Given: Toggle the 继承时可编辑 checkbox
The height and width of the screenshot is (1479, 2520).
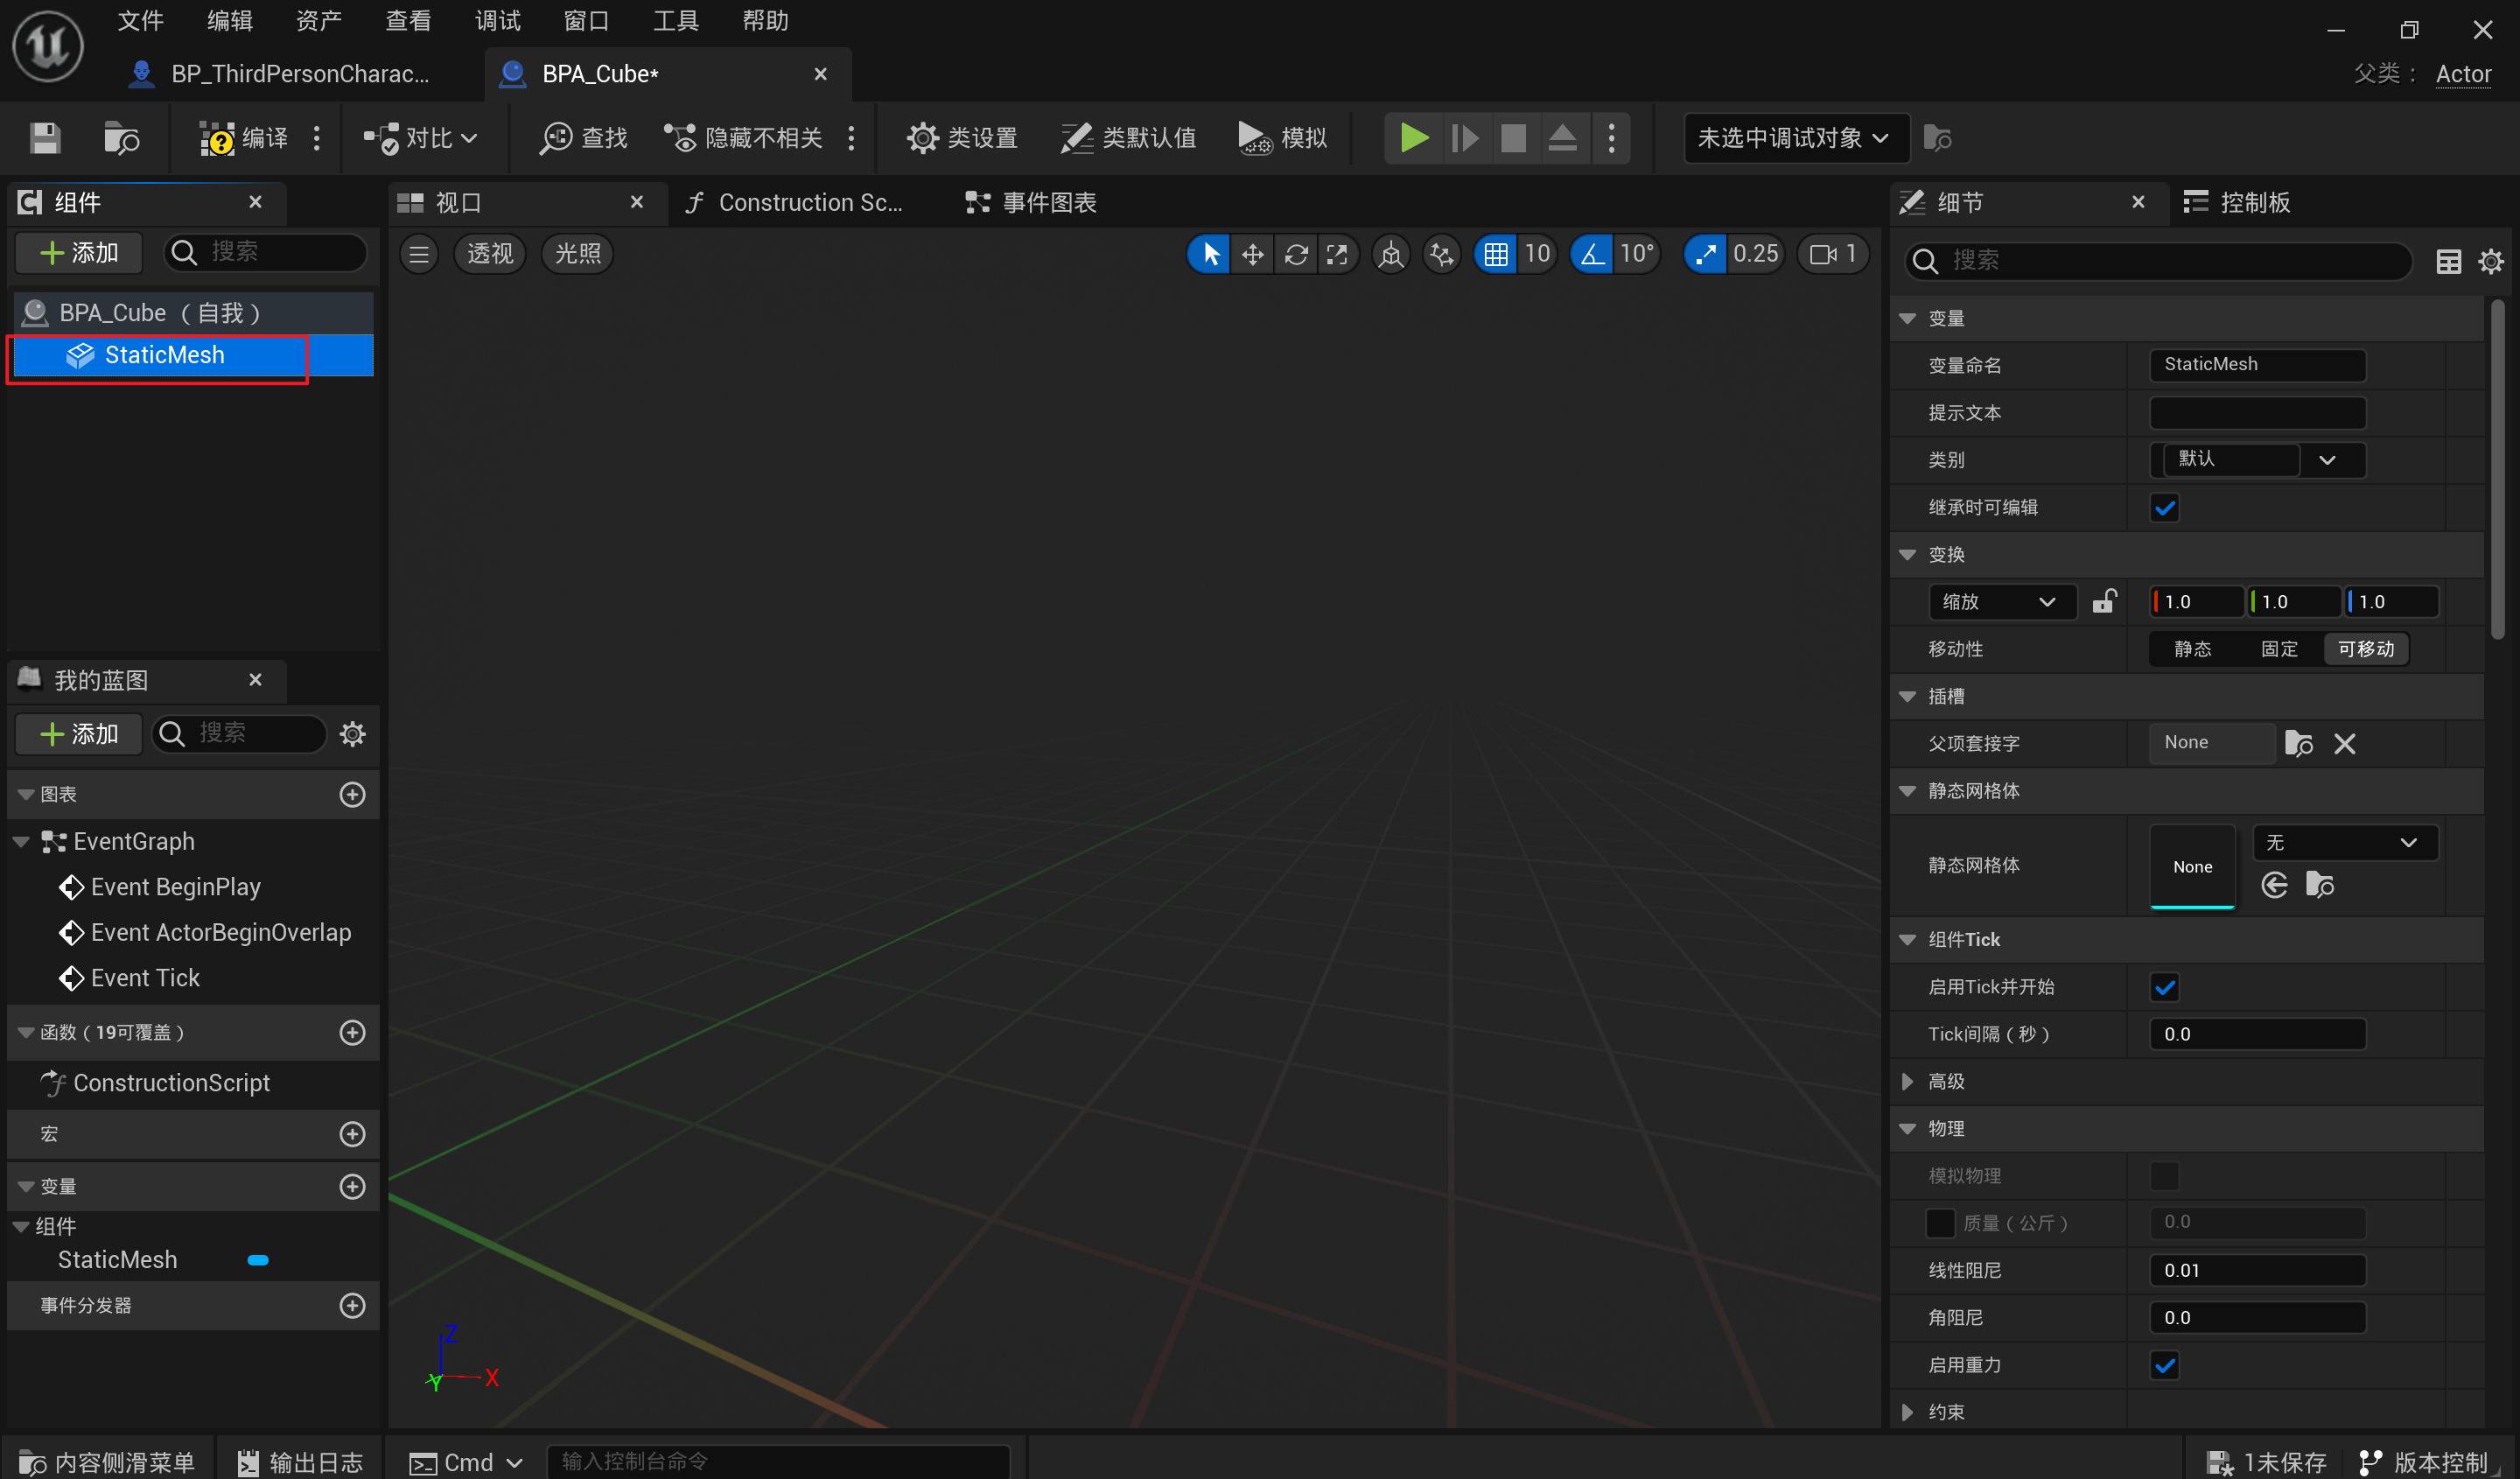Looking at the screenshot, I should (x=2164, y=508).
